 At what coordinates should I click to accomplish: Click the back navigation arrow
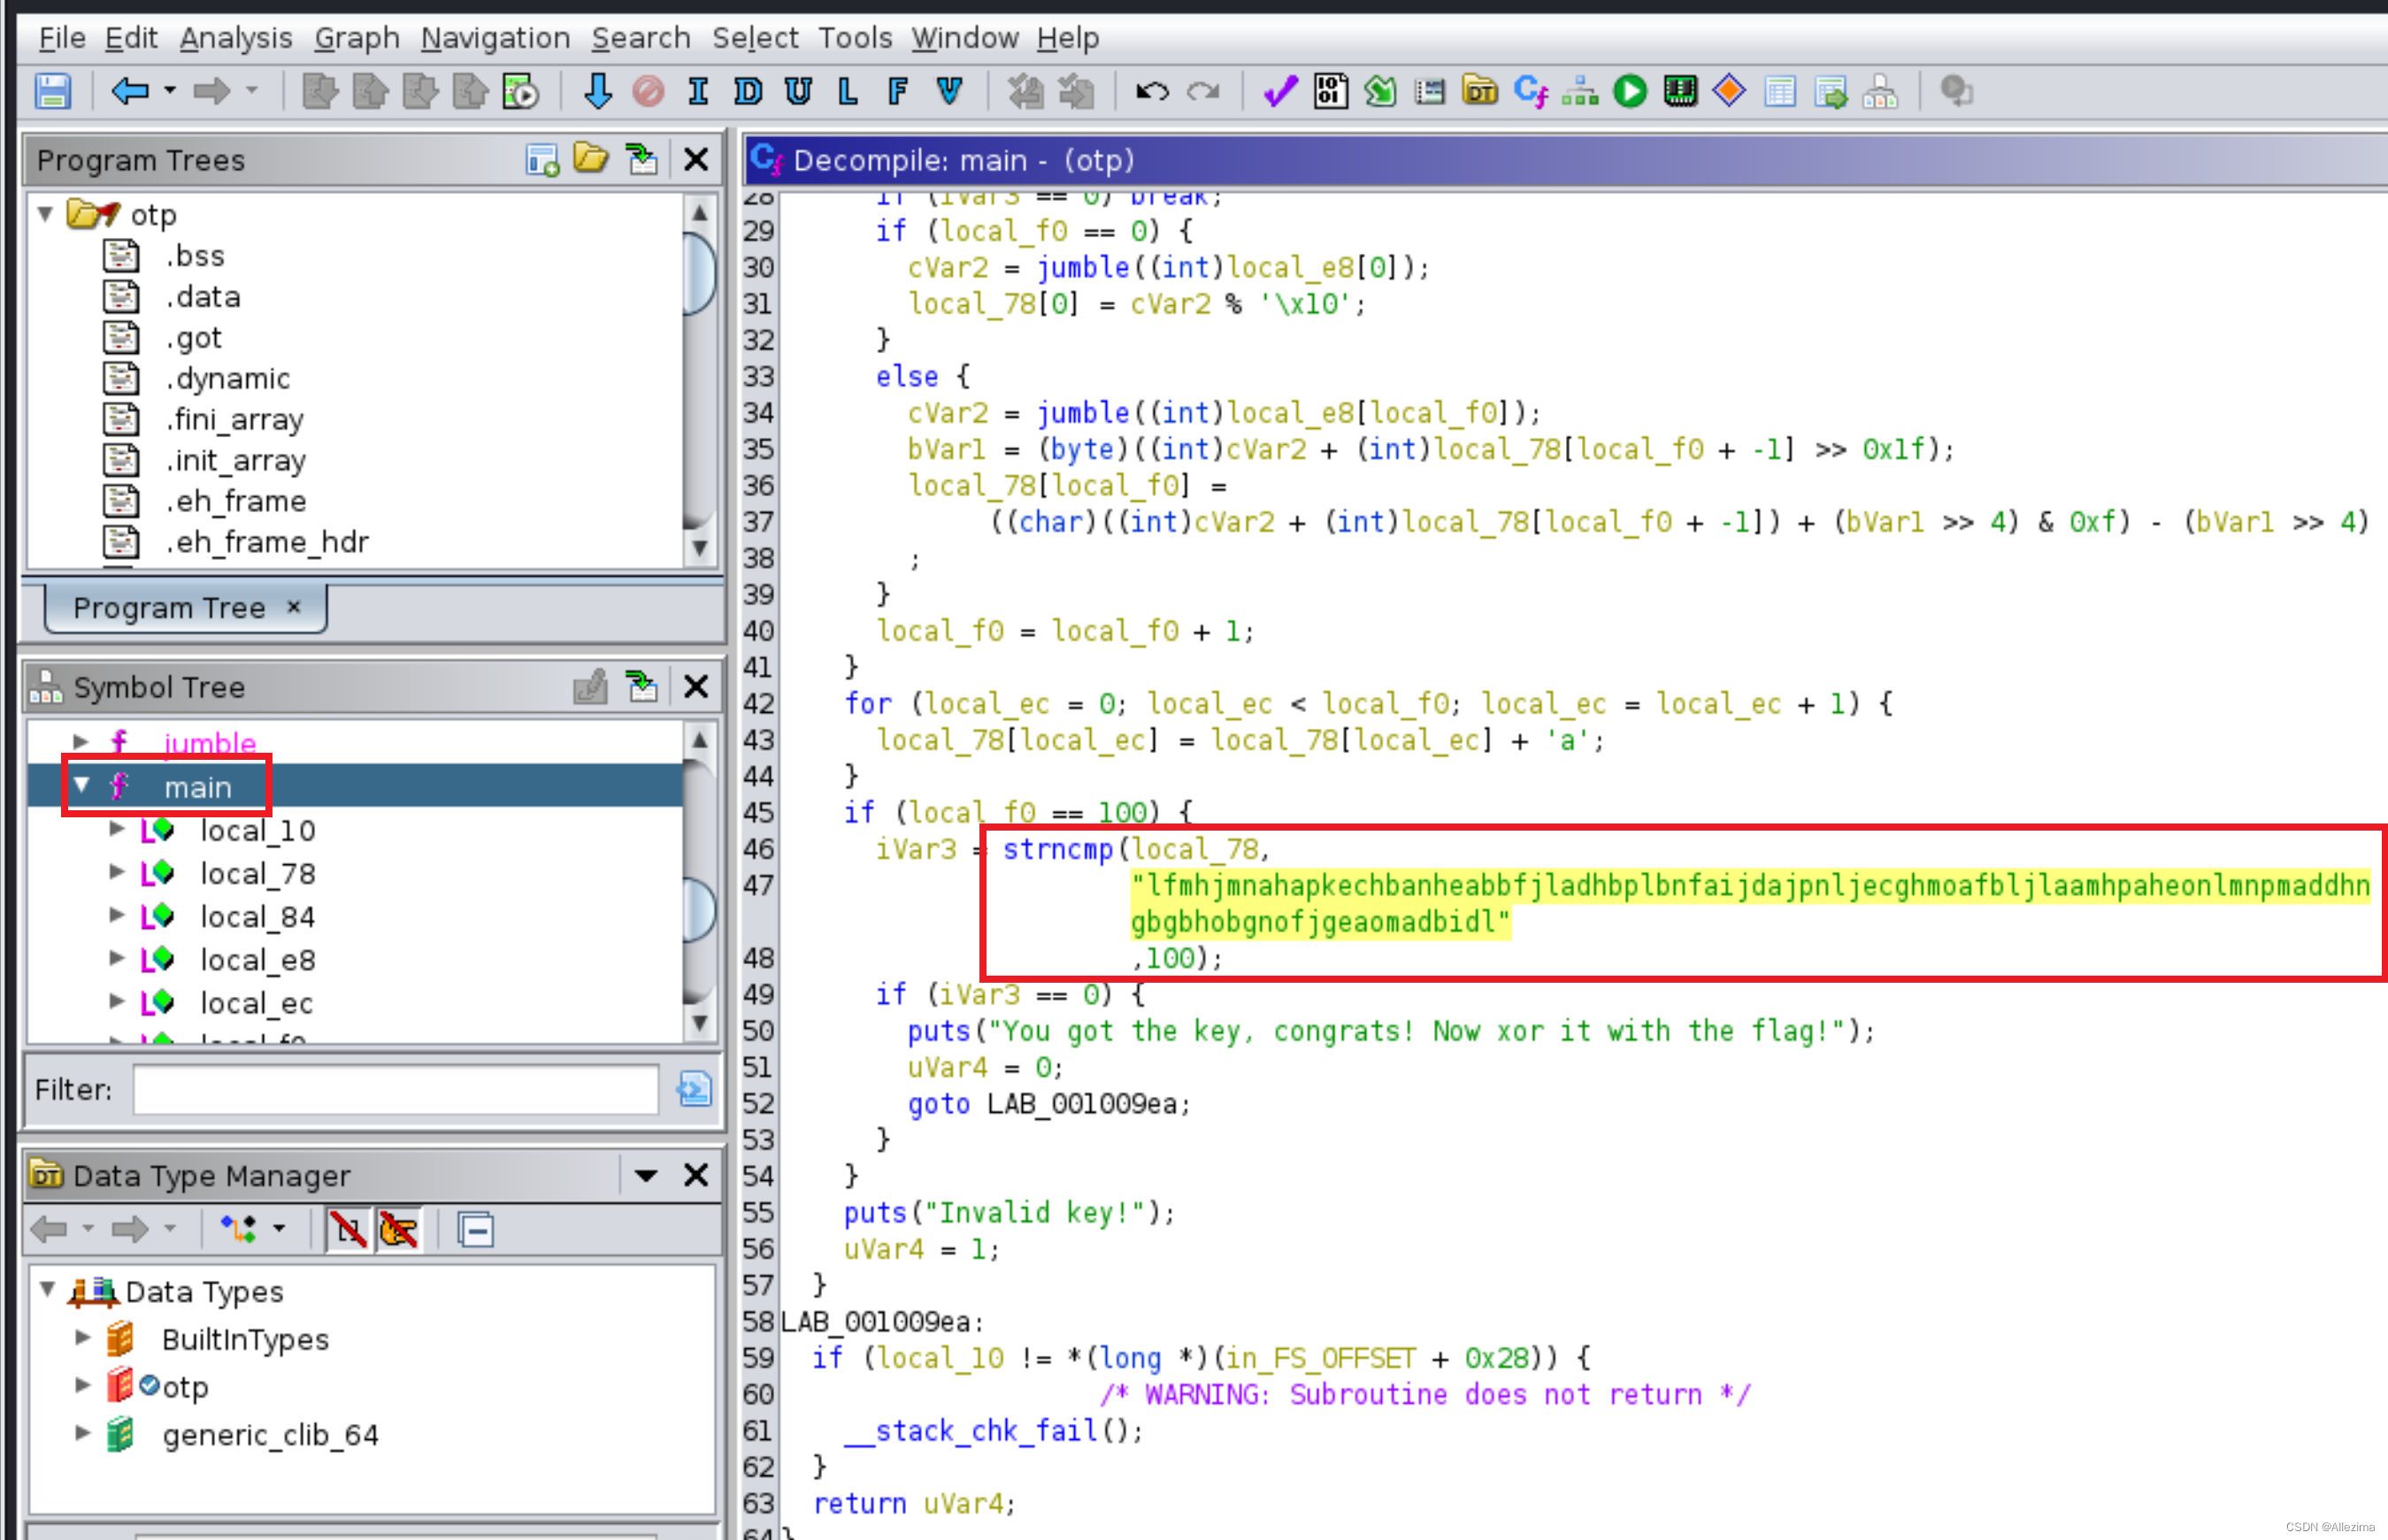[130, 92]
